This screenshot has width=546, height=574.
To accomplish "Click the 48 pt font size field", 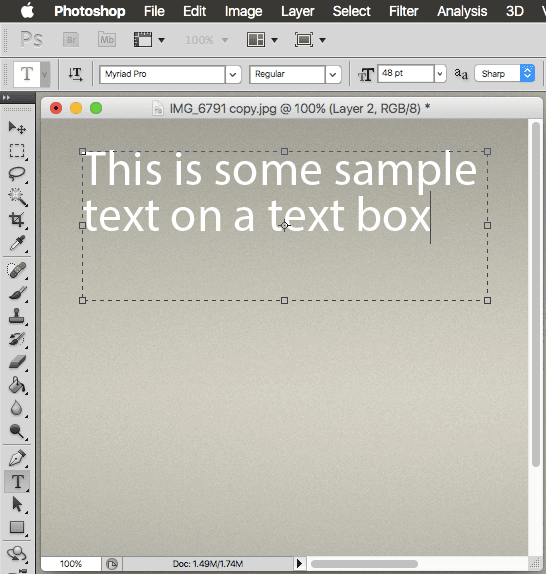I will pos(406,74).
